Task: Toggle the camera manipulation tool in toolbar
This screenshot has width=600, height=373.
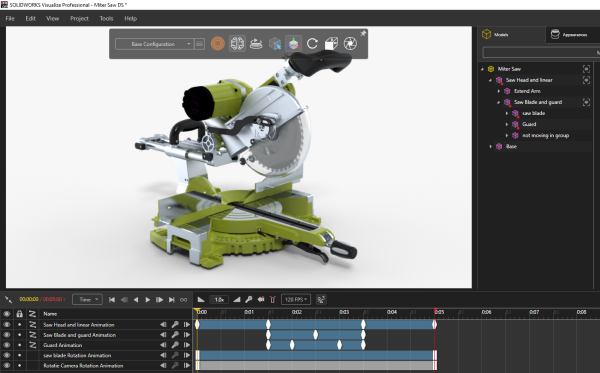Action: (237, 44)
